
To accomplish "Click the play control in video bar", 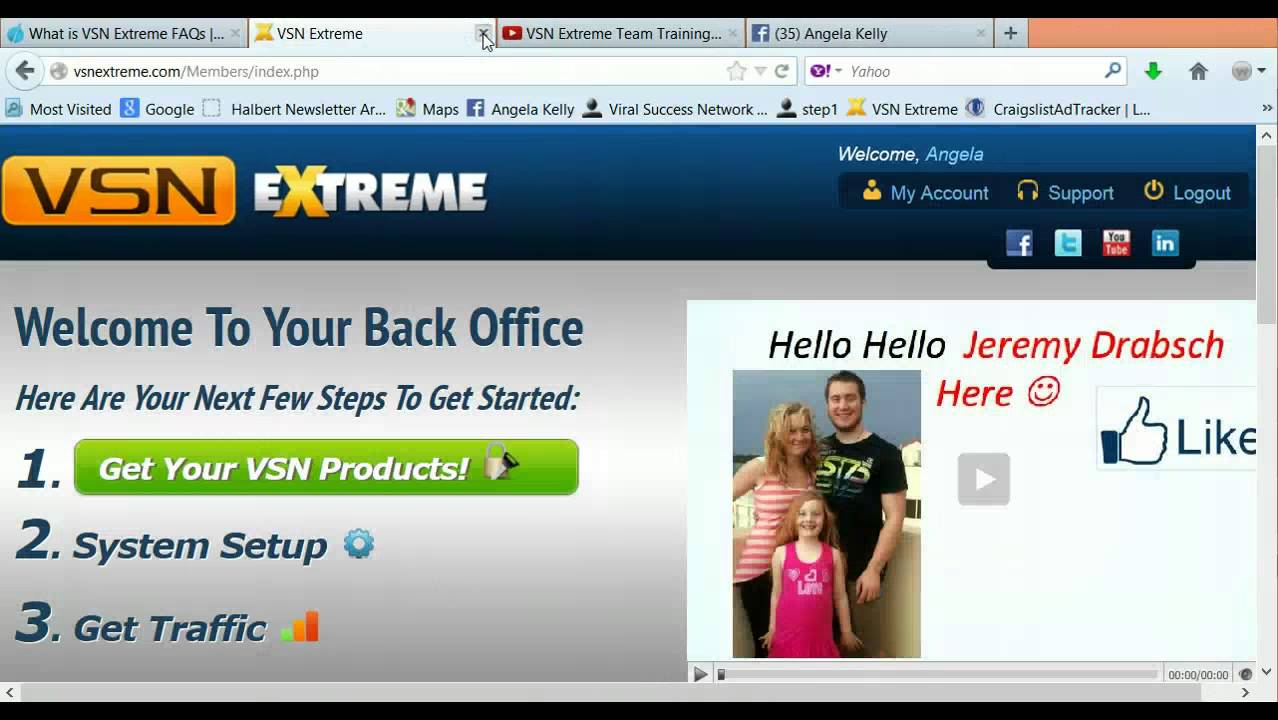I will pos(700,674).
